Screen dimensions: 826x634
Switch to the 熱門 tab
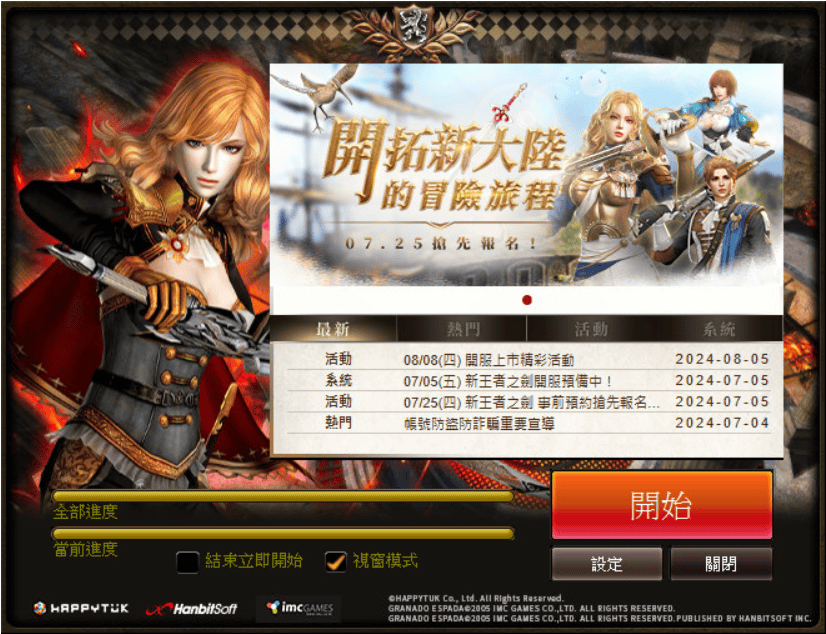coord(462,329)
